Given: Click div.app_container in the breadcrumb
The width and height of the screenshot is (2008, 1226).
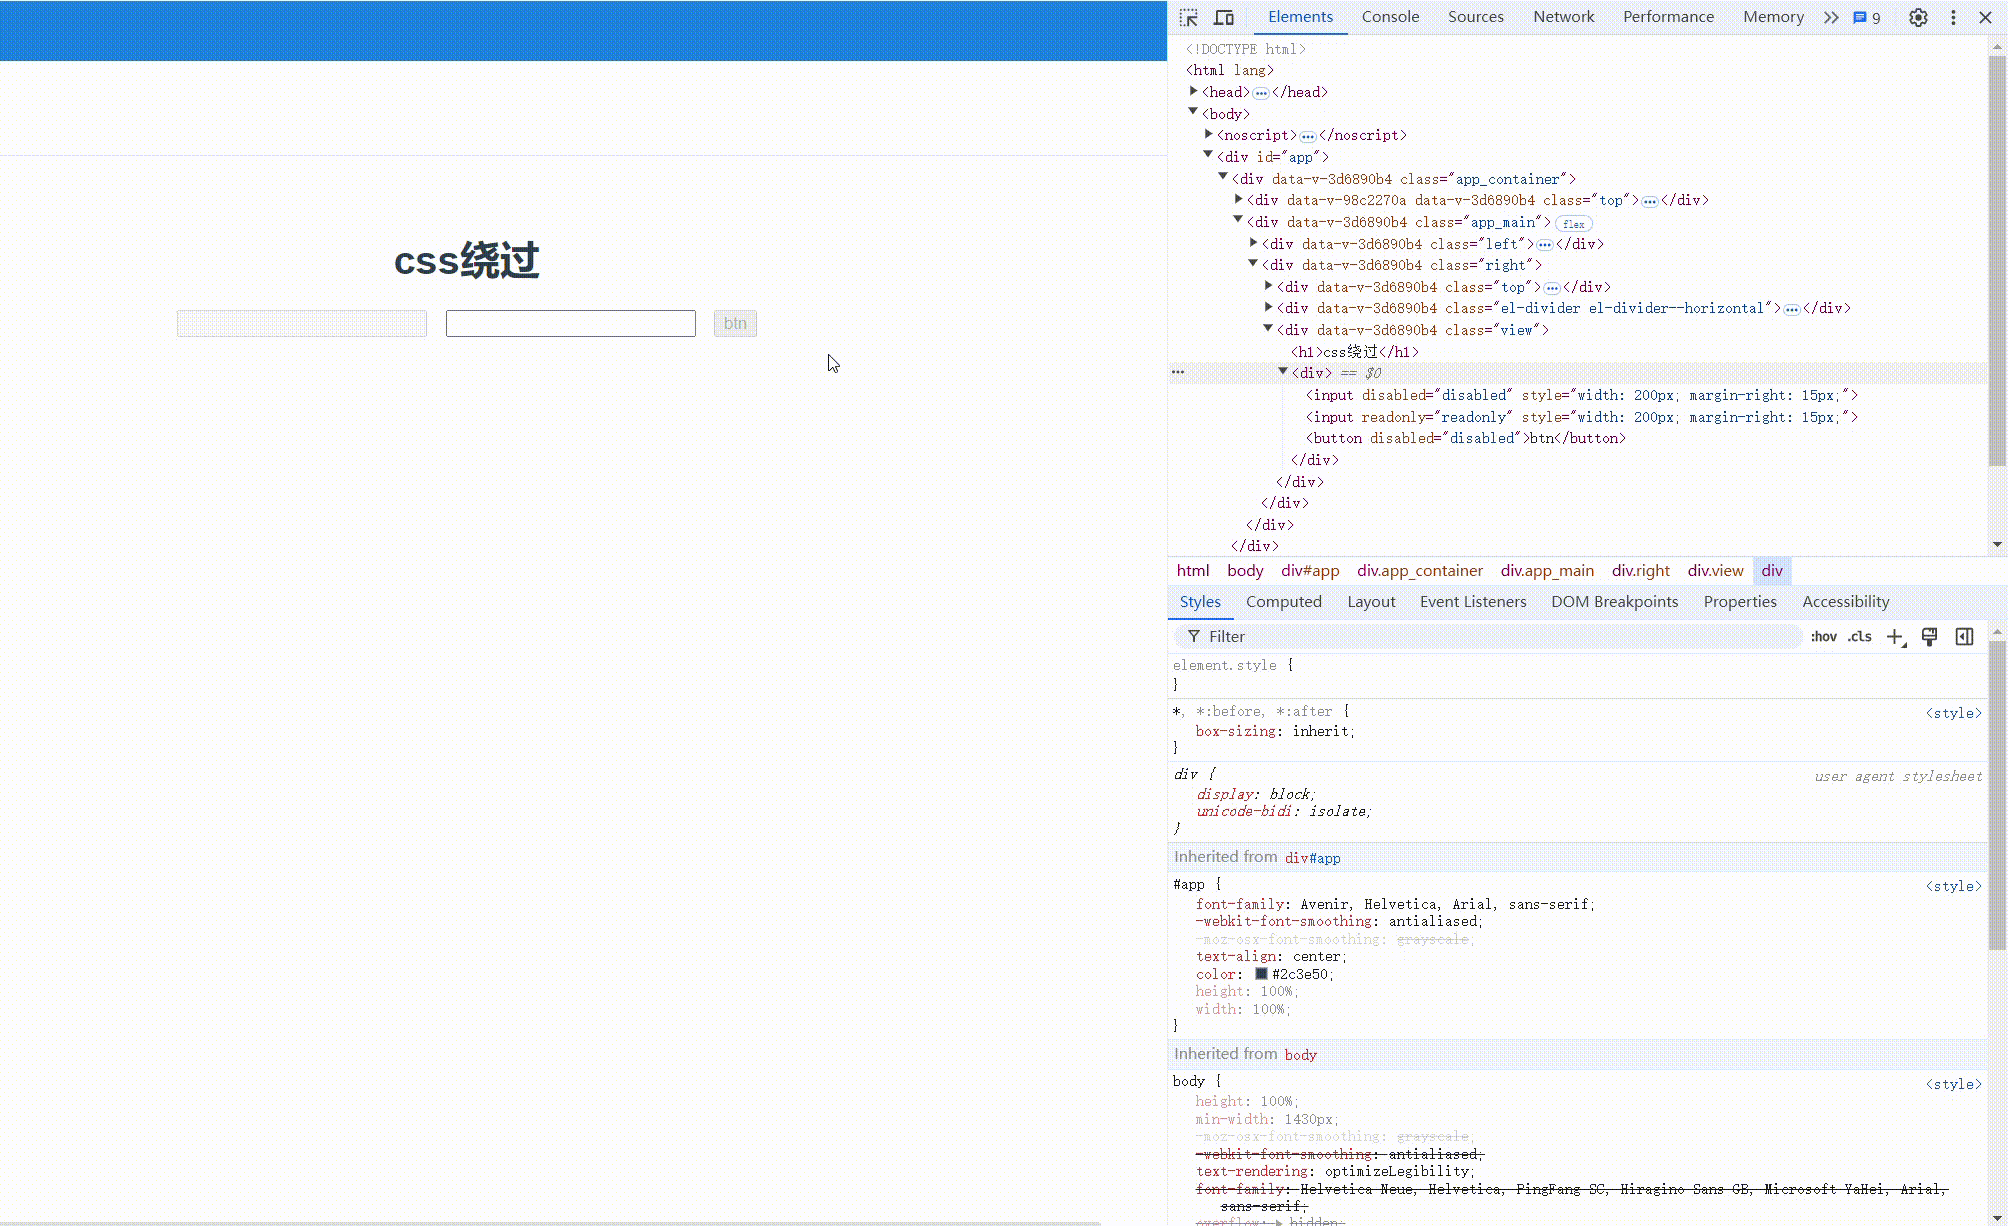Looking at the screenshot, I should [x=1420, y=571].
